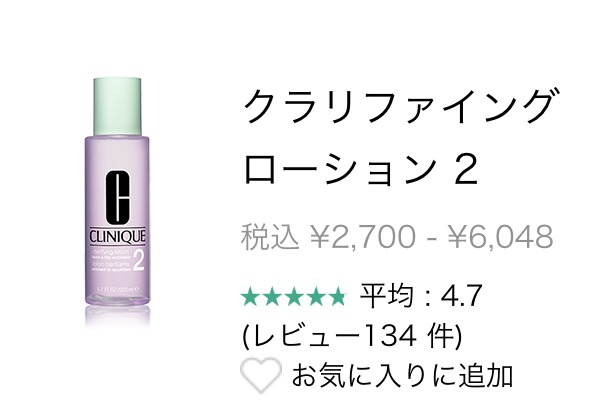Select the third green rating star
614x412 pixels.
294,296
